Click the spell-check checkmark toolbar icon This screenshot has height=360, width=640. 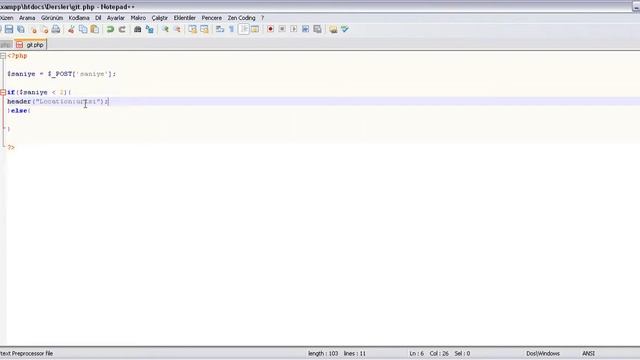tap(345, 29)
